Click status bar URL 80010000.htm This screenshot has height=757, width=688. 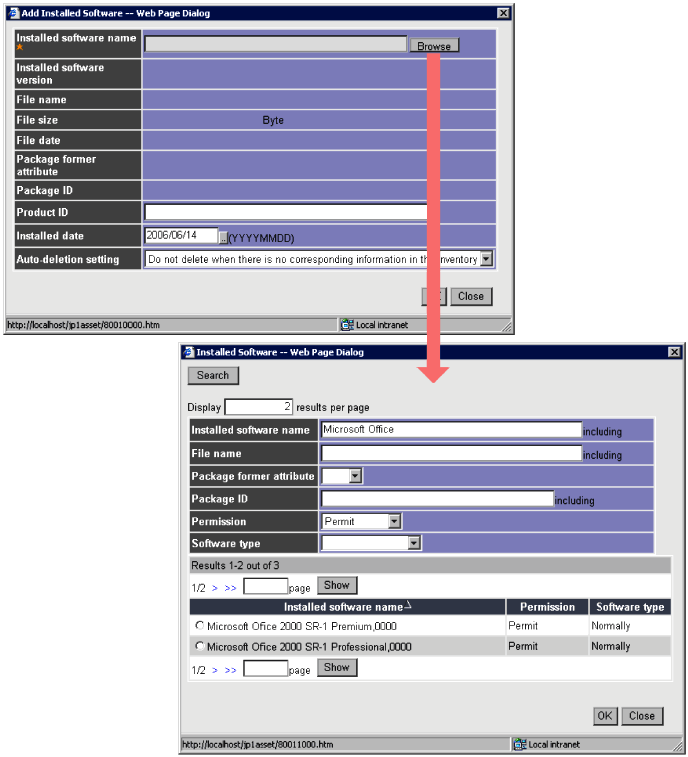(x=84, y=325)
